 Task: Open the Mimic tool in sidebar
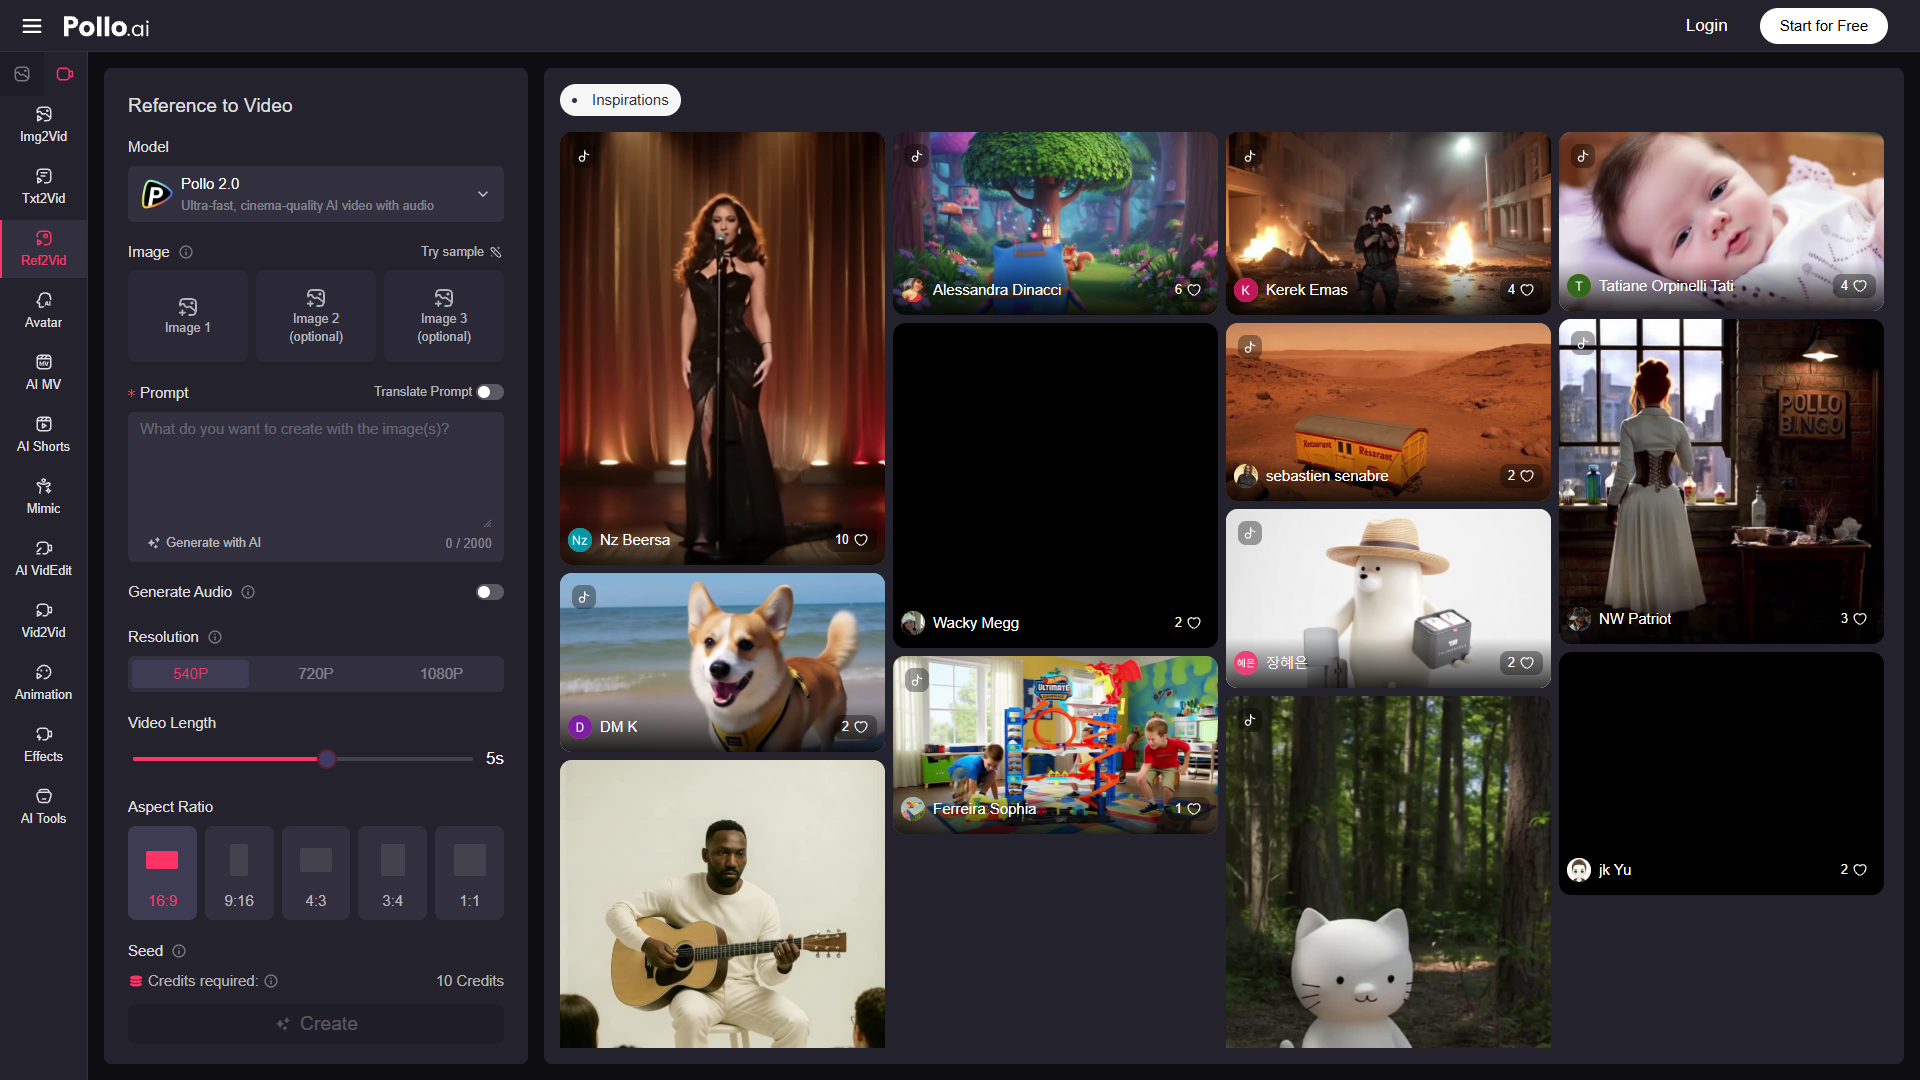point(43,496)
